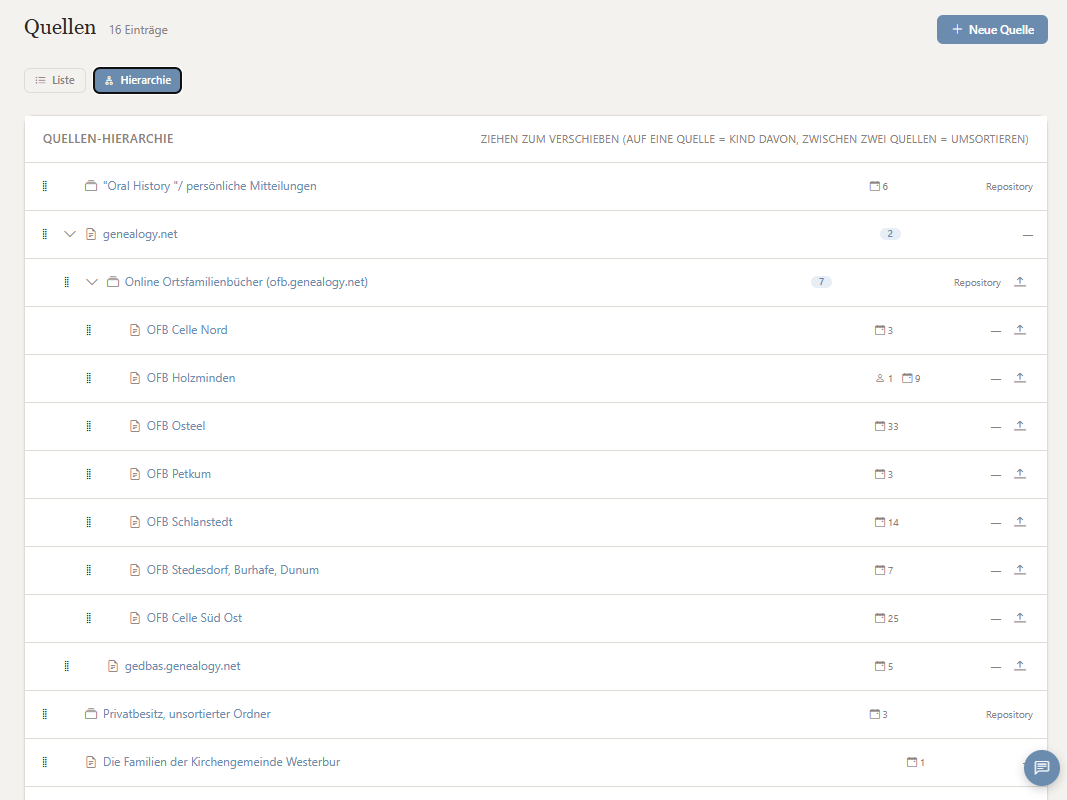Click the Repository label on Privatbesitz row
The height and width of the screenshot is (800, 1067).
point(1009,714)
